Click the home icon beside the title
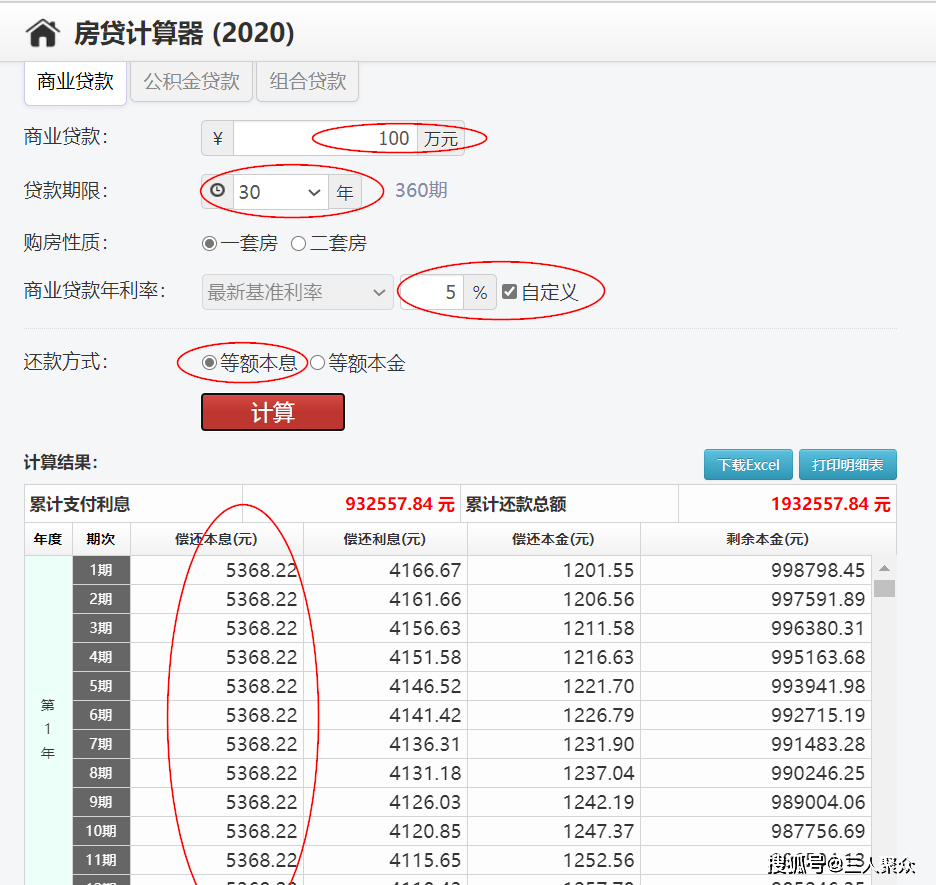 pos(43,34)
